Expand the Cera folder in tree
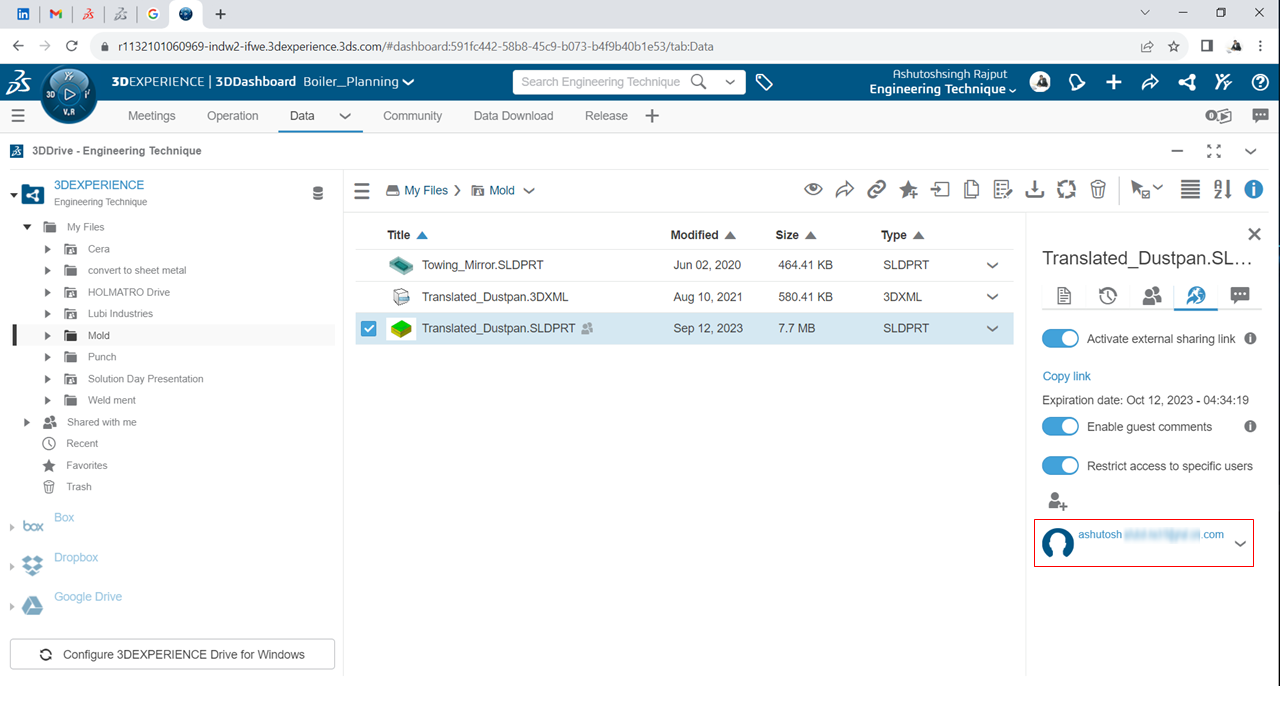Screen dimensions: 1280x720 47,249
